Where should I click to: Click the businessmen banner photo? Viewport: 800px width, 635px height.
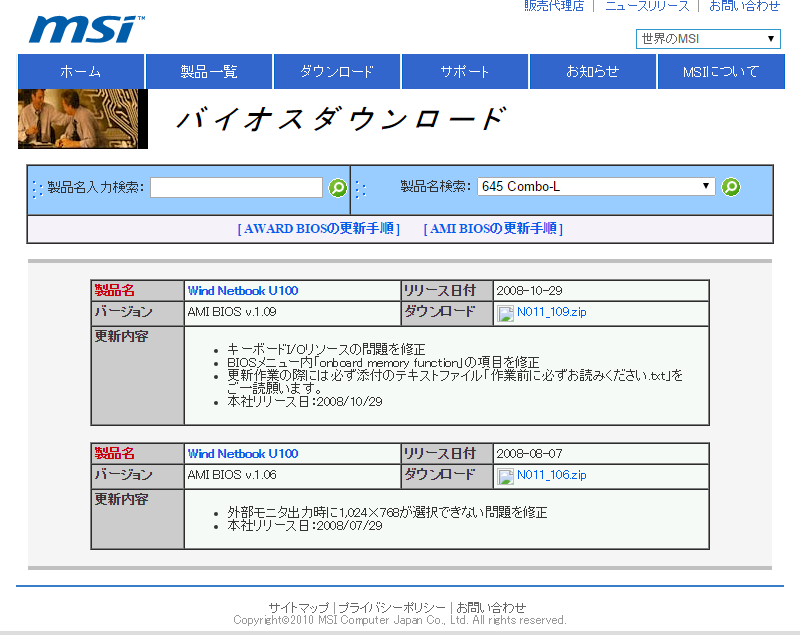tap(83, 119)
